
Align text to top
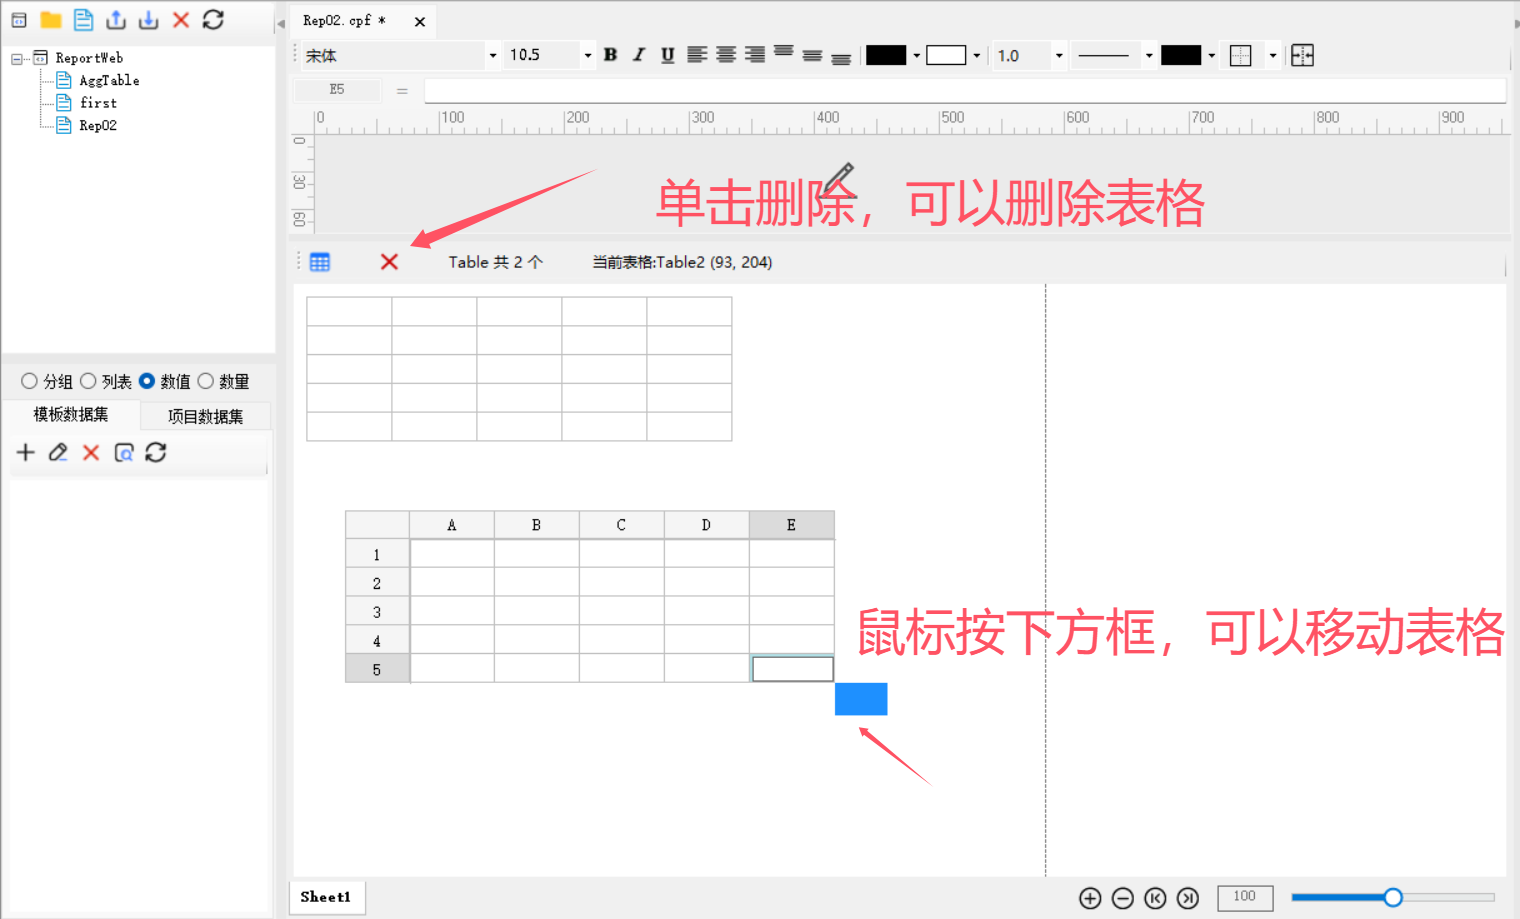(784, 52)
